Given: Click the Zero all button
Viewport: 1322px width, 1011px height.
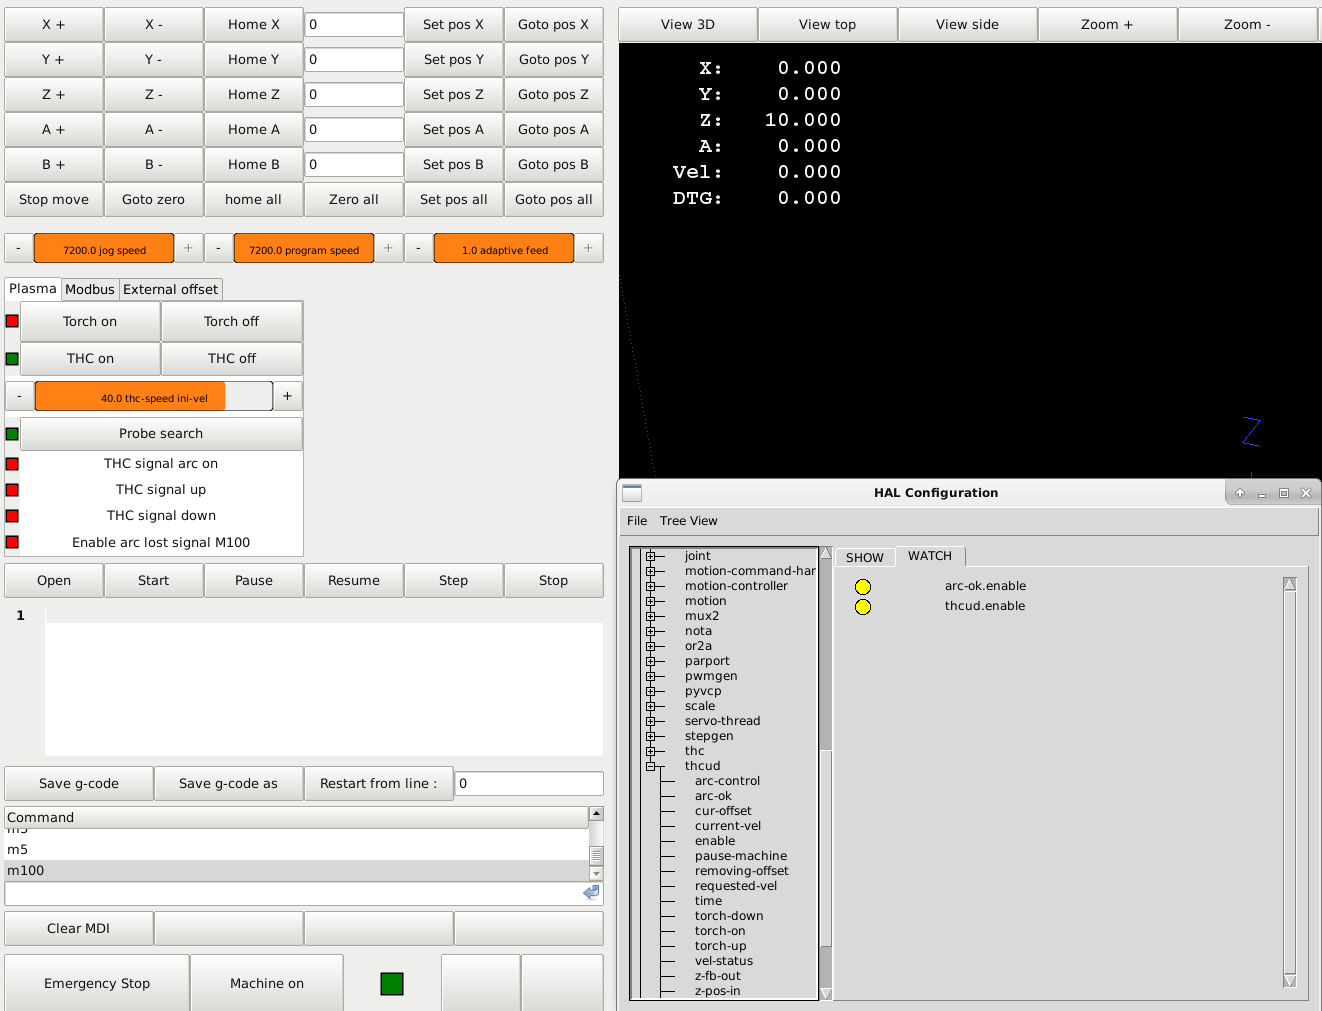Looking at the screenshot, I should tap(354, 199).
